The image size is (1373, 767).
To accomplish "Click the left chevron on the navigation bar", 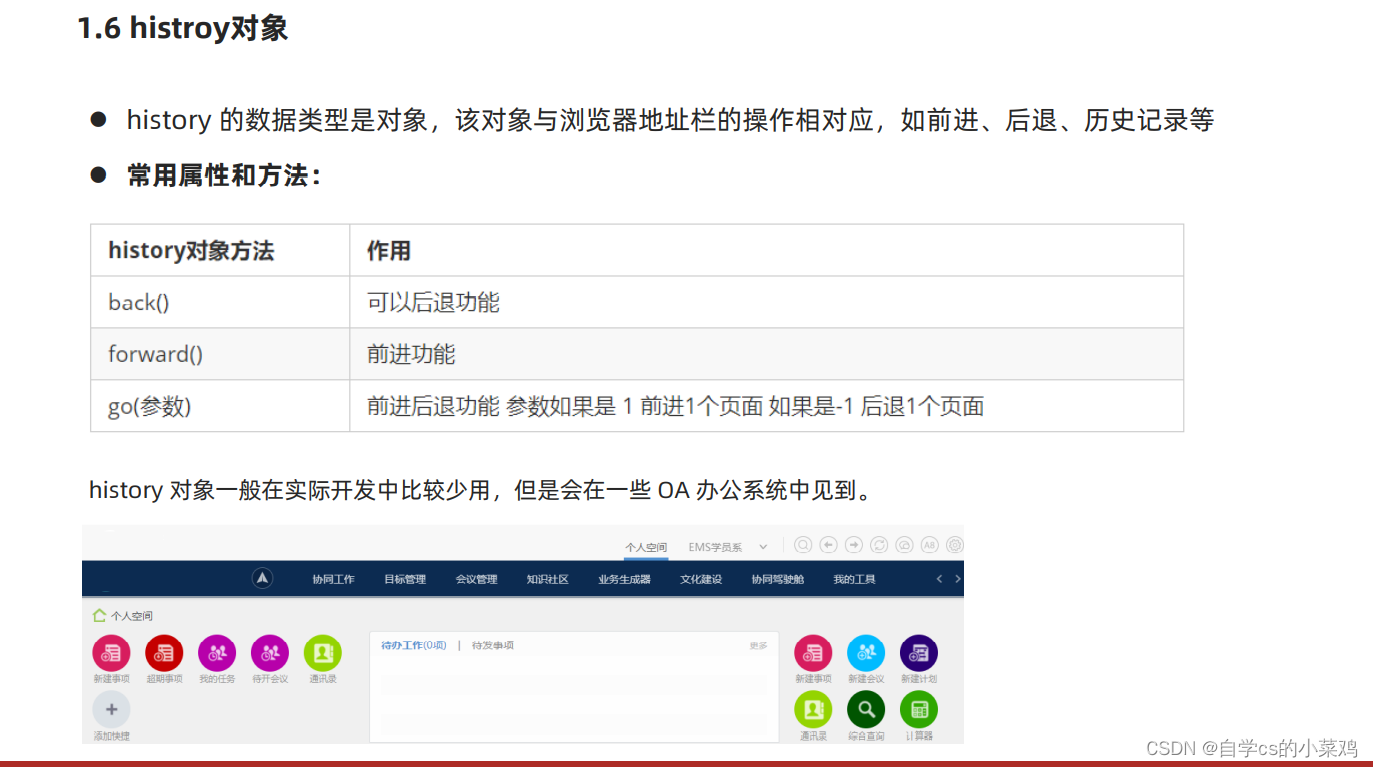I will pos(940,579).
